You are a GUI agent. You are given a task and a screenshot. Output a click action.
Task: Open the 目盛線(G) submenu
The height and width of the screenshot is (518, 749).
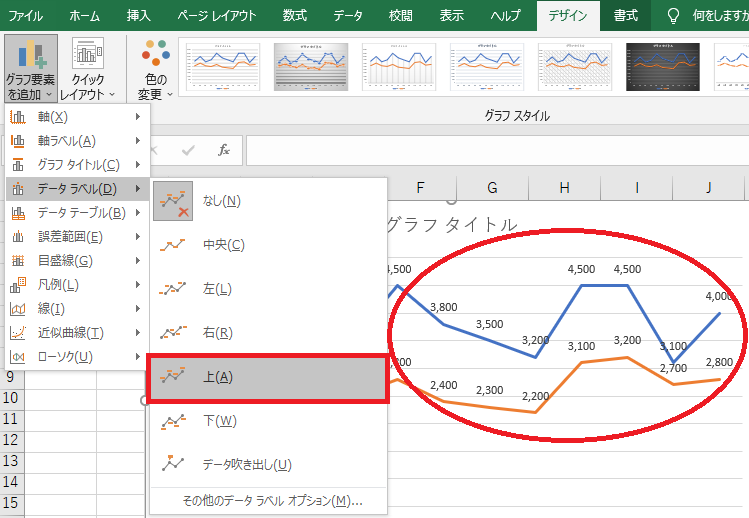77,260
